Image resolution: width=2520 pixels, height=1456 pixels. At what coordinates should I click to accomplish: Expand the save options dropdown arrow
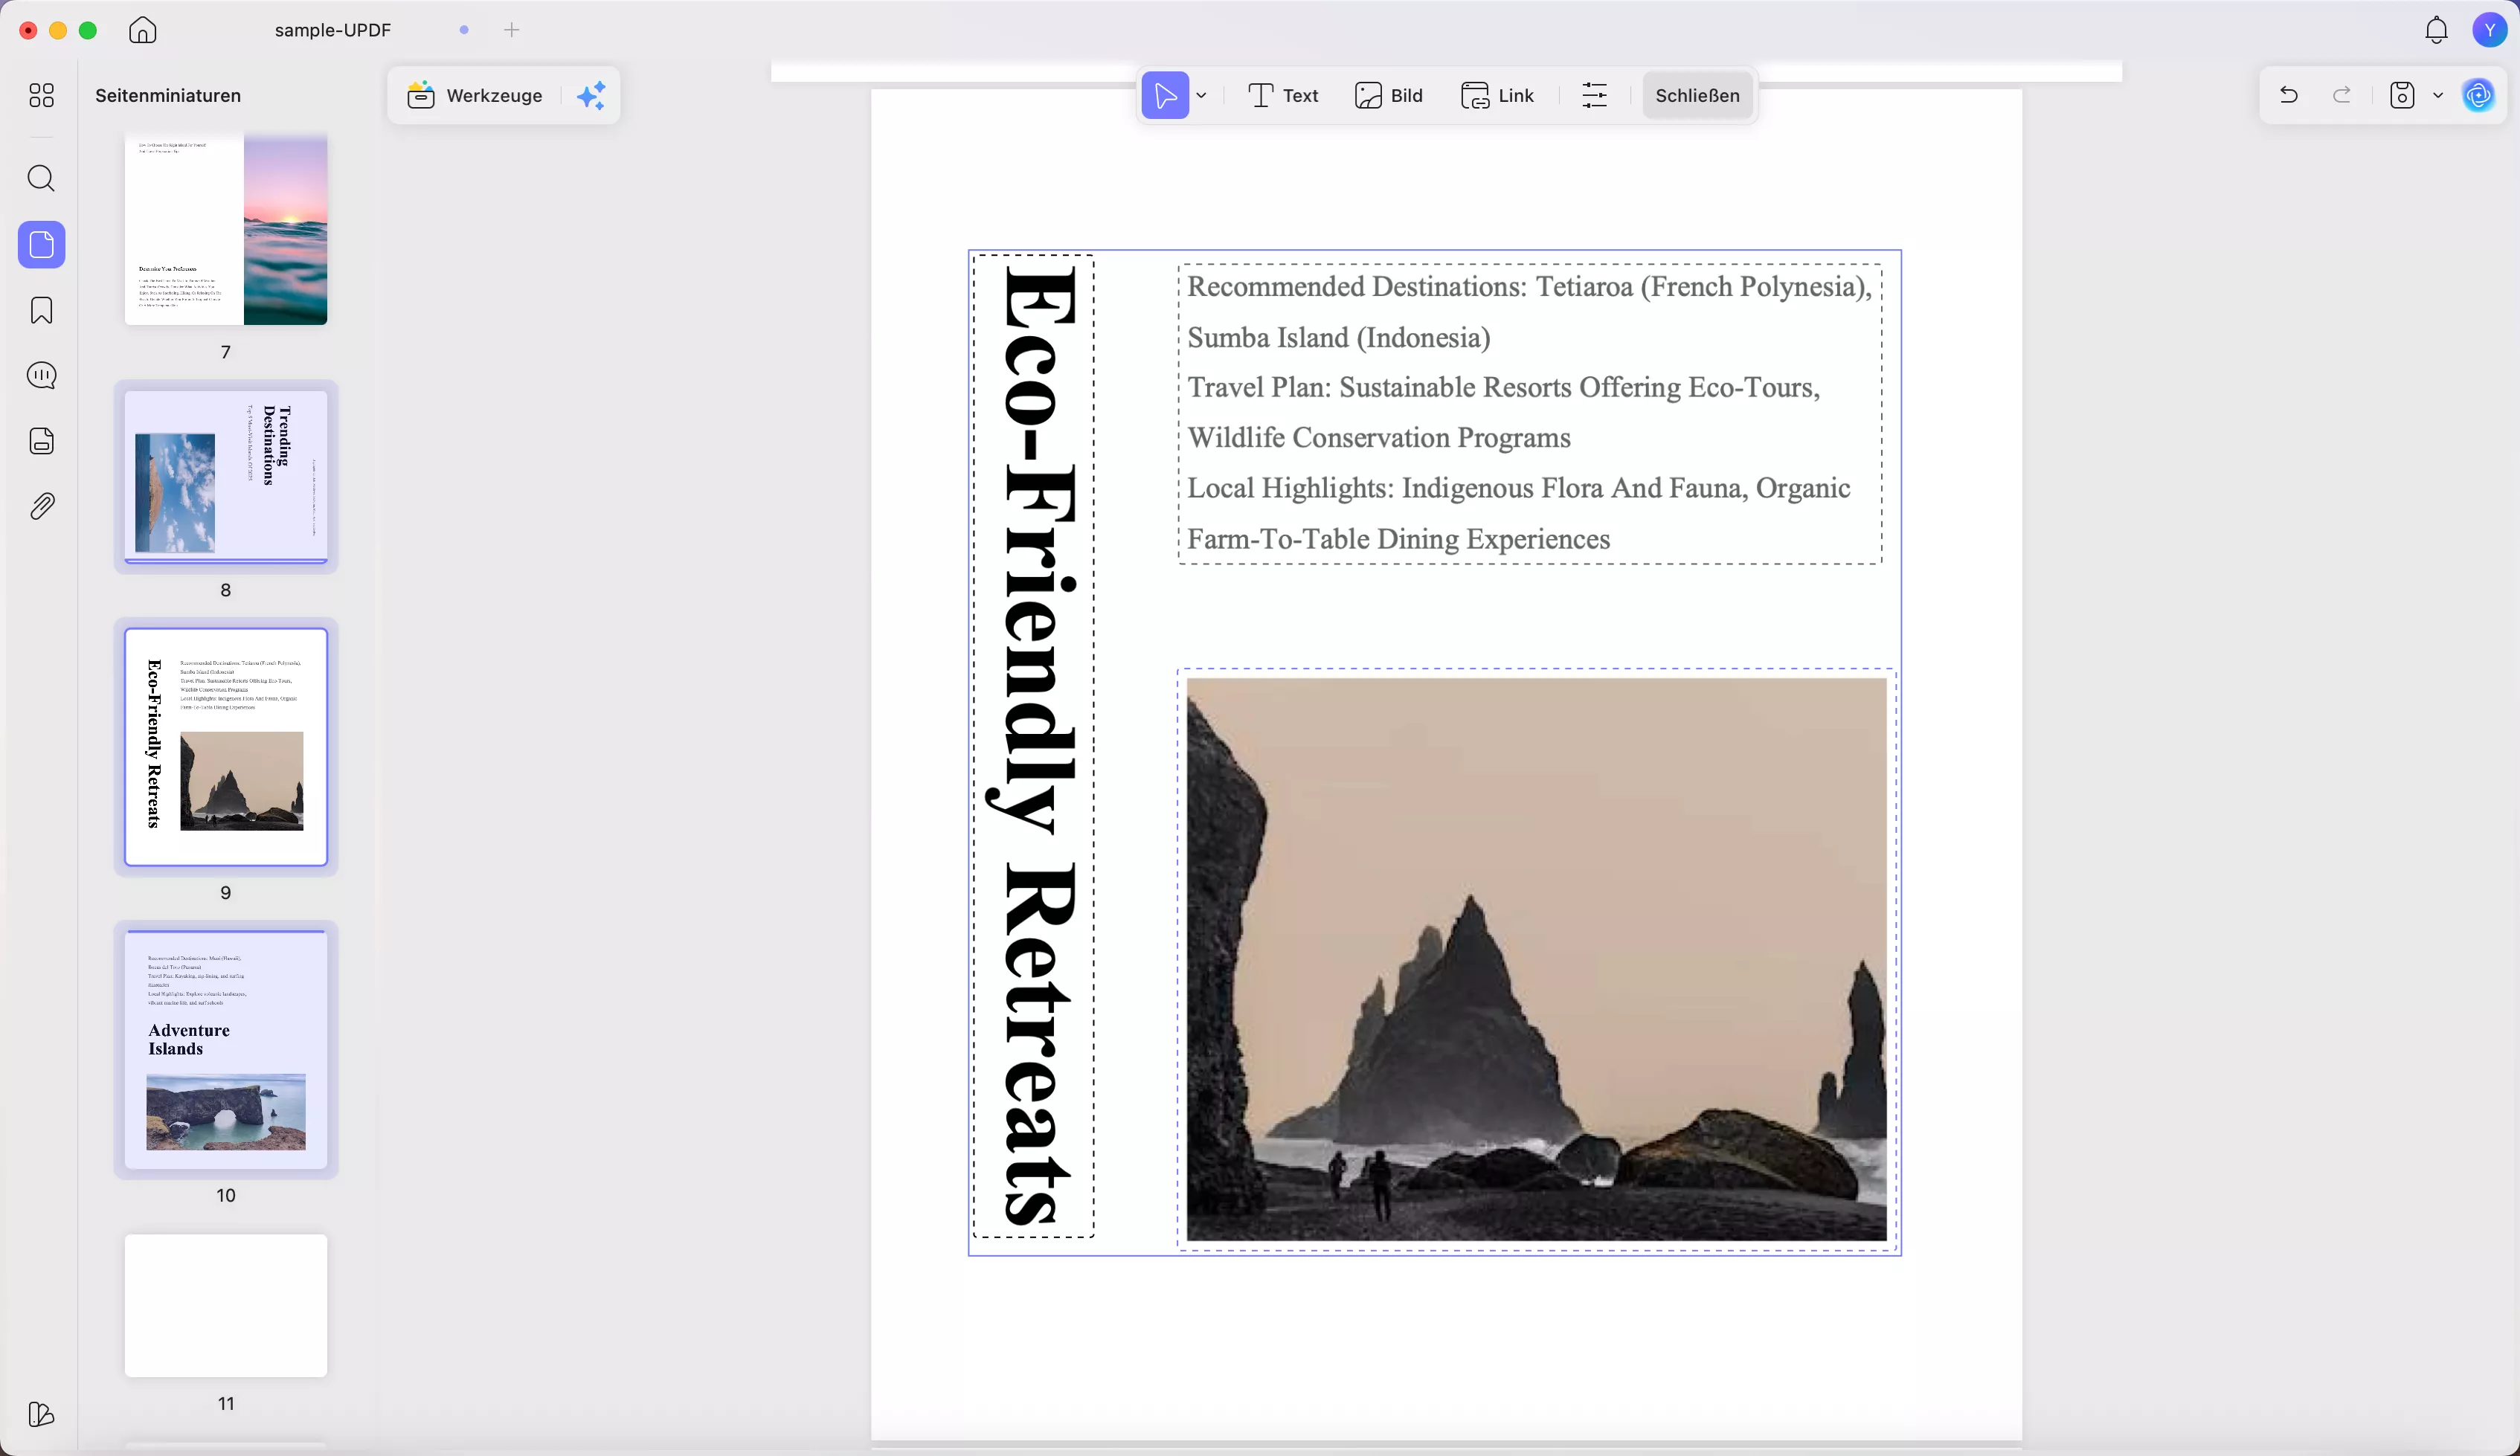(x=2438, y=96)
